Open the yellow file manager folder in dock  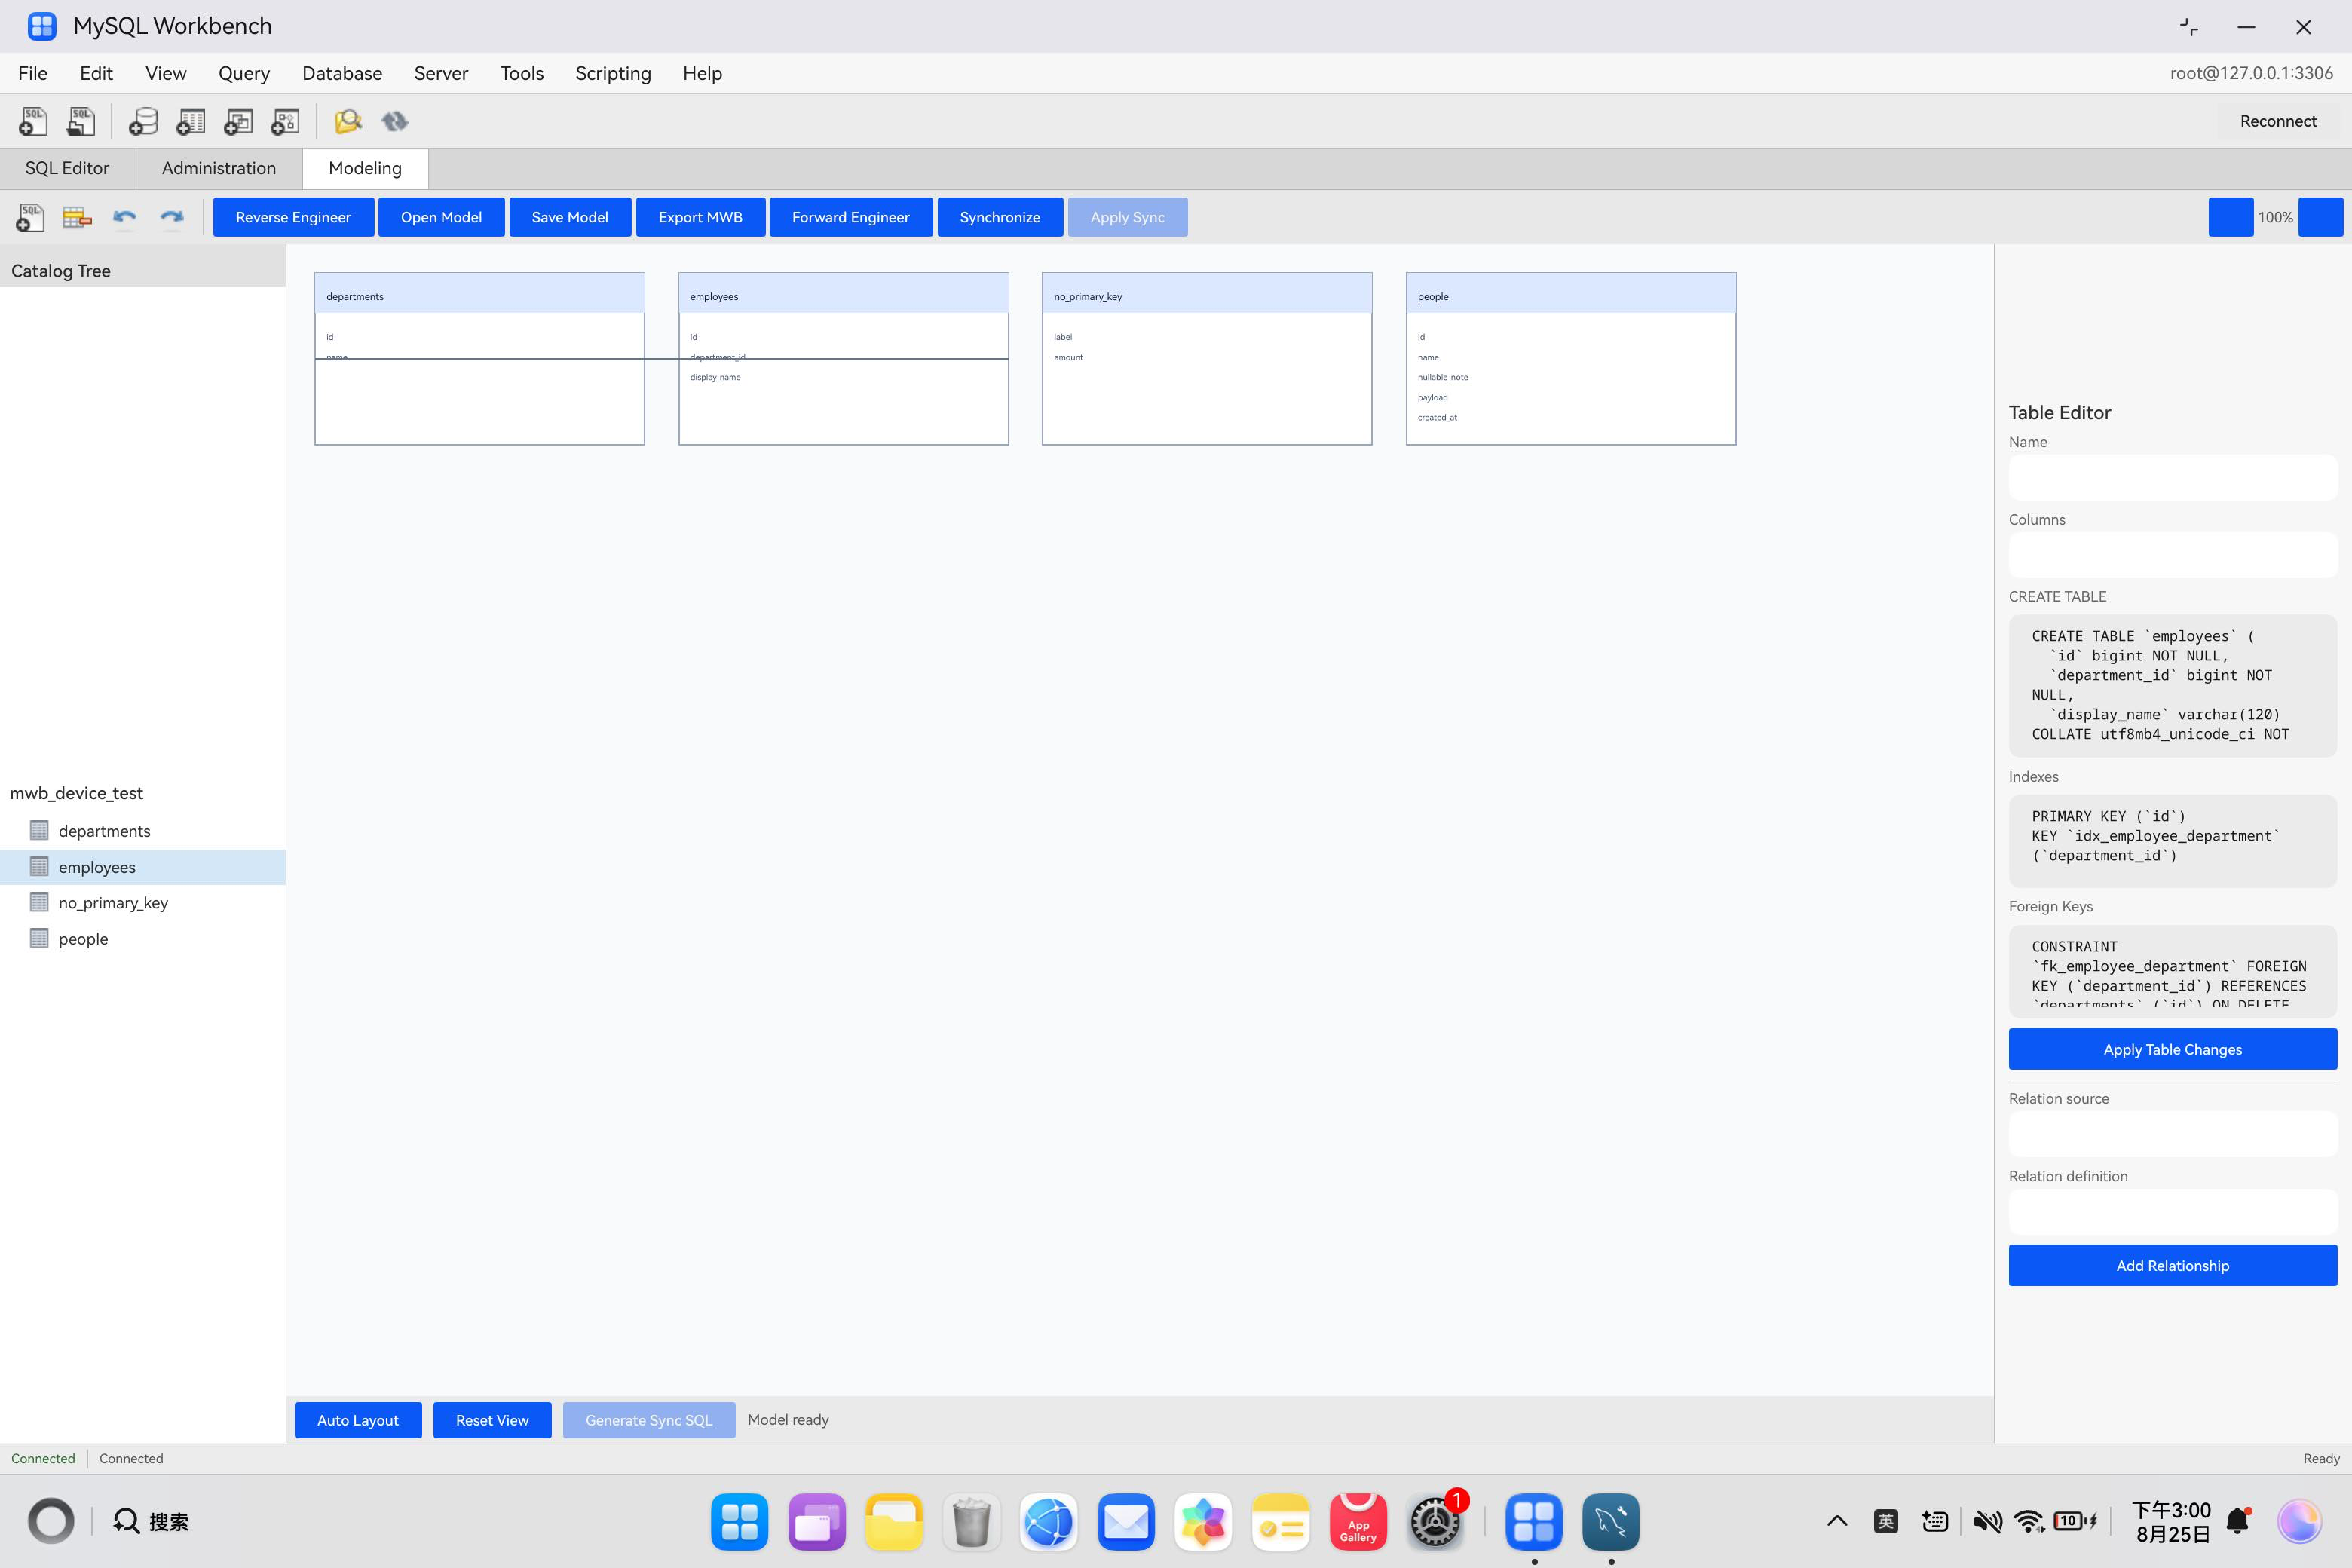click(894, 1522)
